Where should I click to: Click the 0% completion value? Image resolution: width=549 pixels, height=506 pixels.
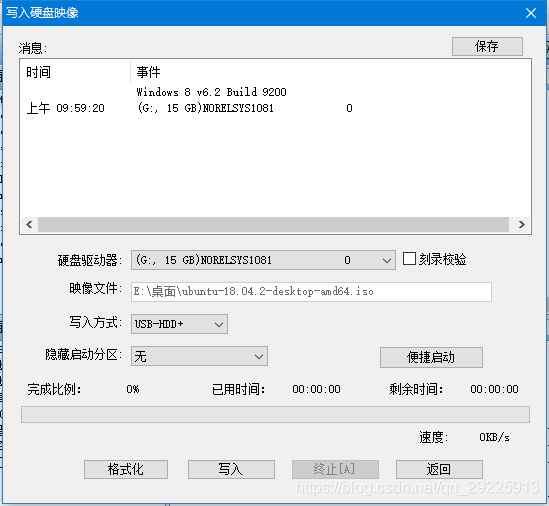[x=133, y=389]
